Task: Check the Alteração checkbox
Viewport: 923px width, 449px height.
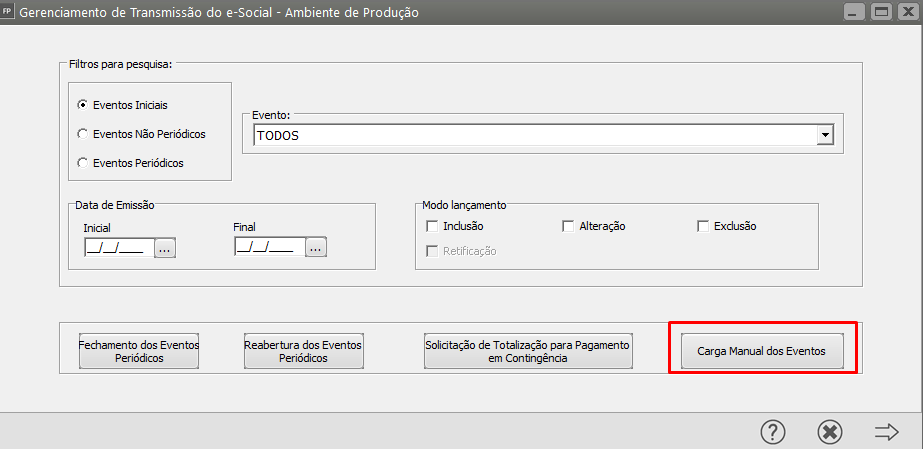Action: [x=568, y=226]
